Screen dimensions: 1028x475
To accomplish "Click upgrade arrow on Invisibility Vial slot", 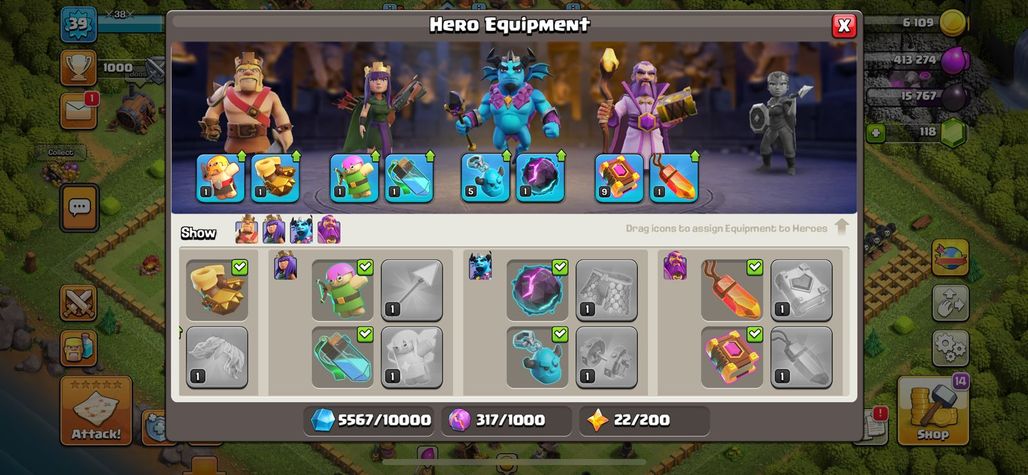I will [x=430, y=156].
